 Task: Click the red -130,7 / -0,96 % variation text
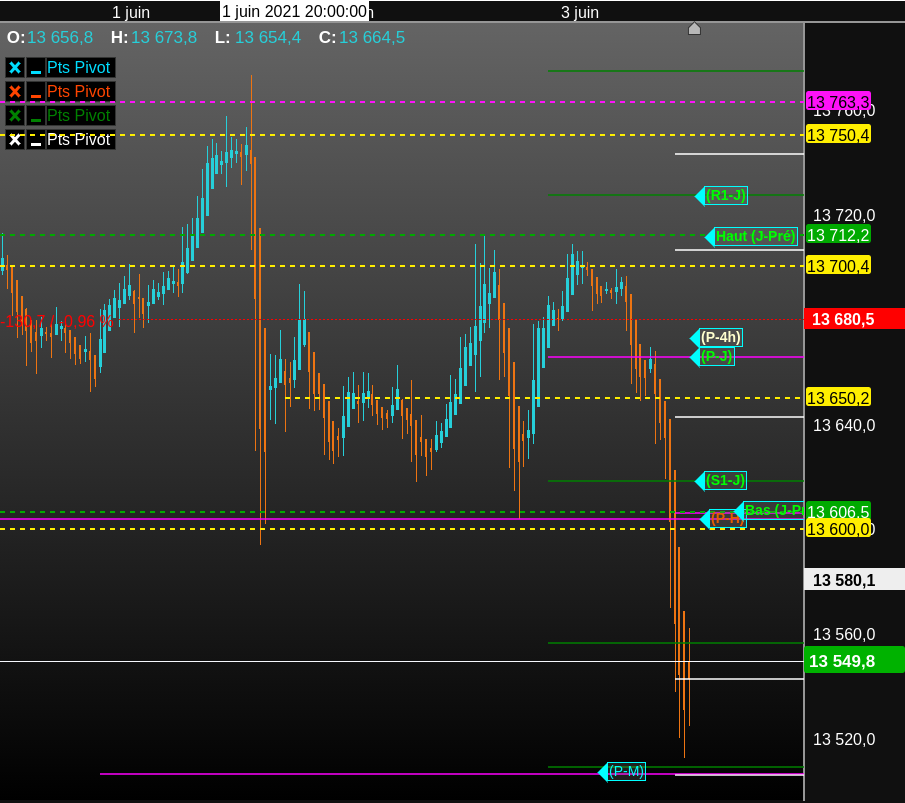57,321
